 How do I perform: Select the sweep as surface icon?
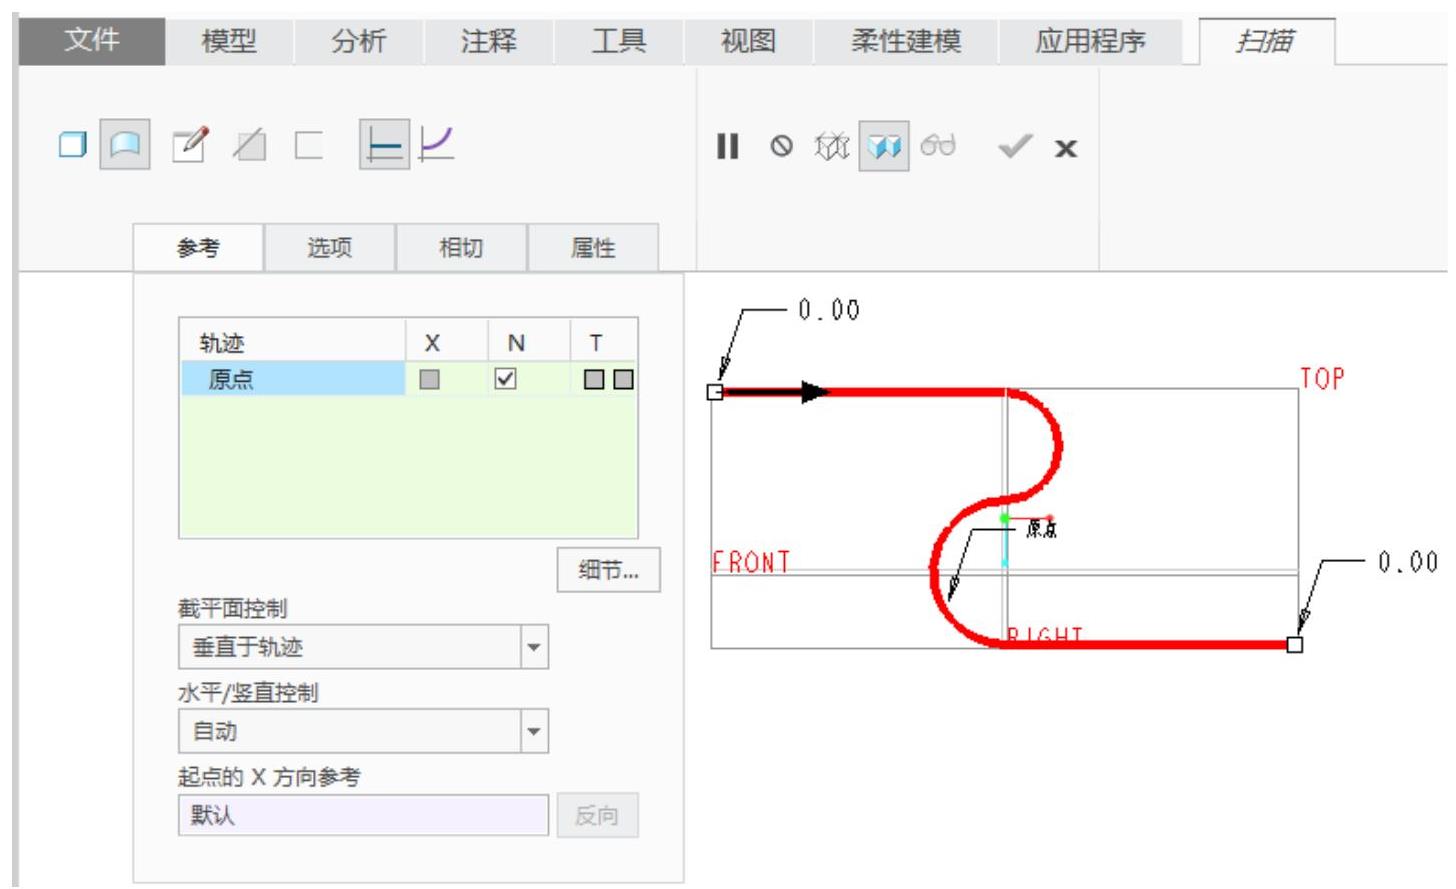coord(125,146)
